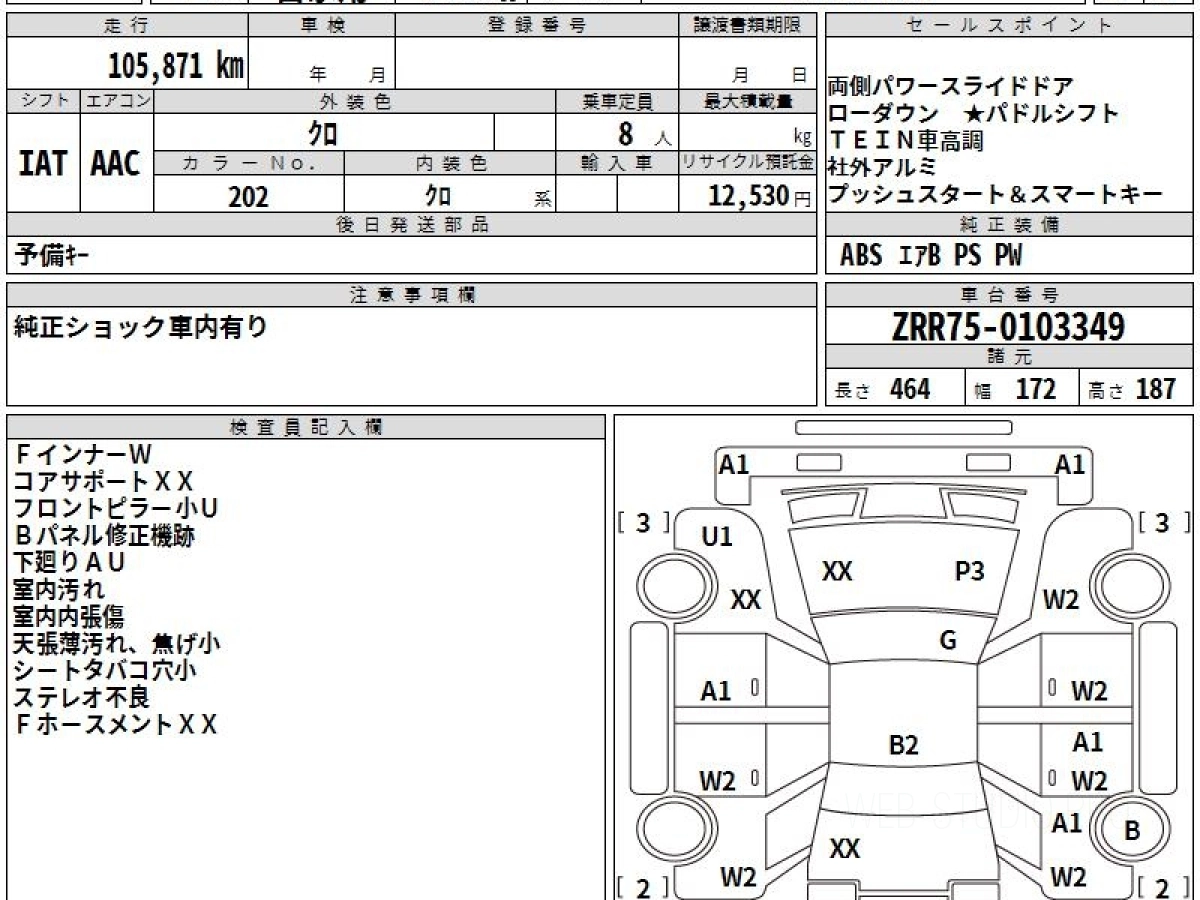Click the inspector note ステレオ不良
Viewport: 1200px width, 900px height.
tap(82, 698)
